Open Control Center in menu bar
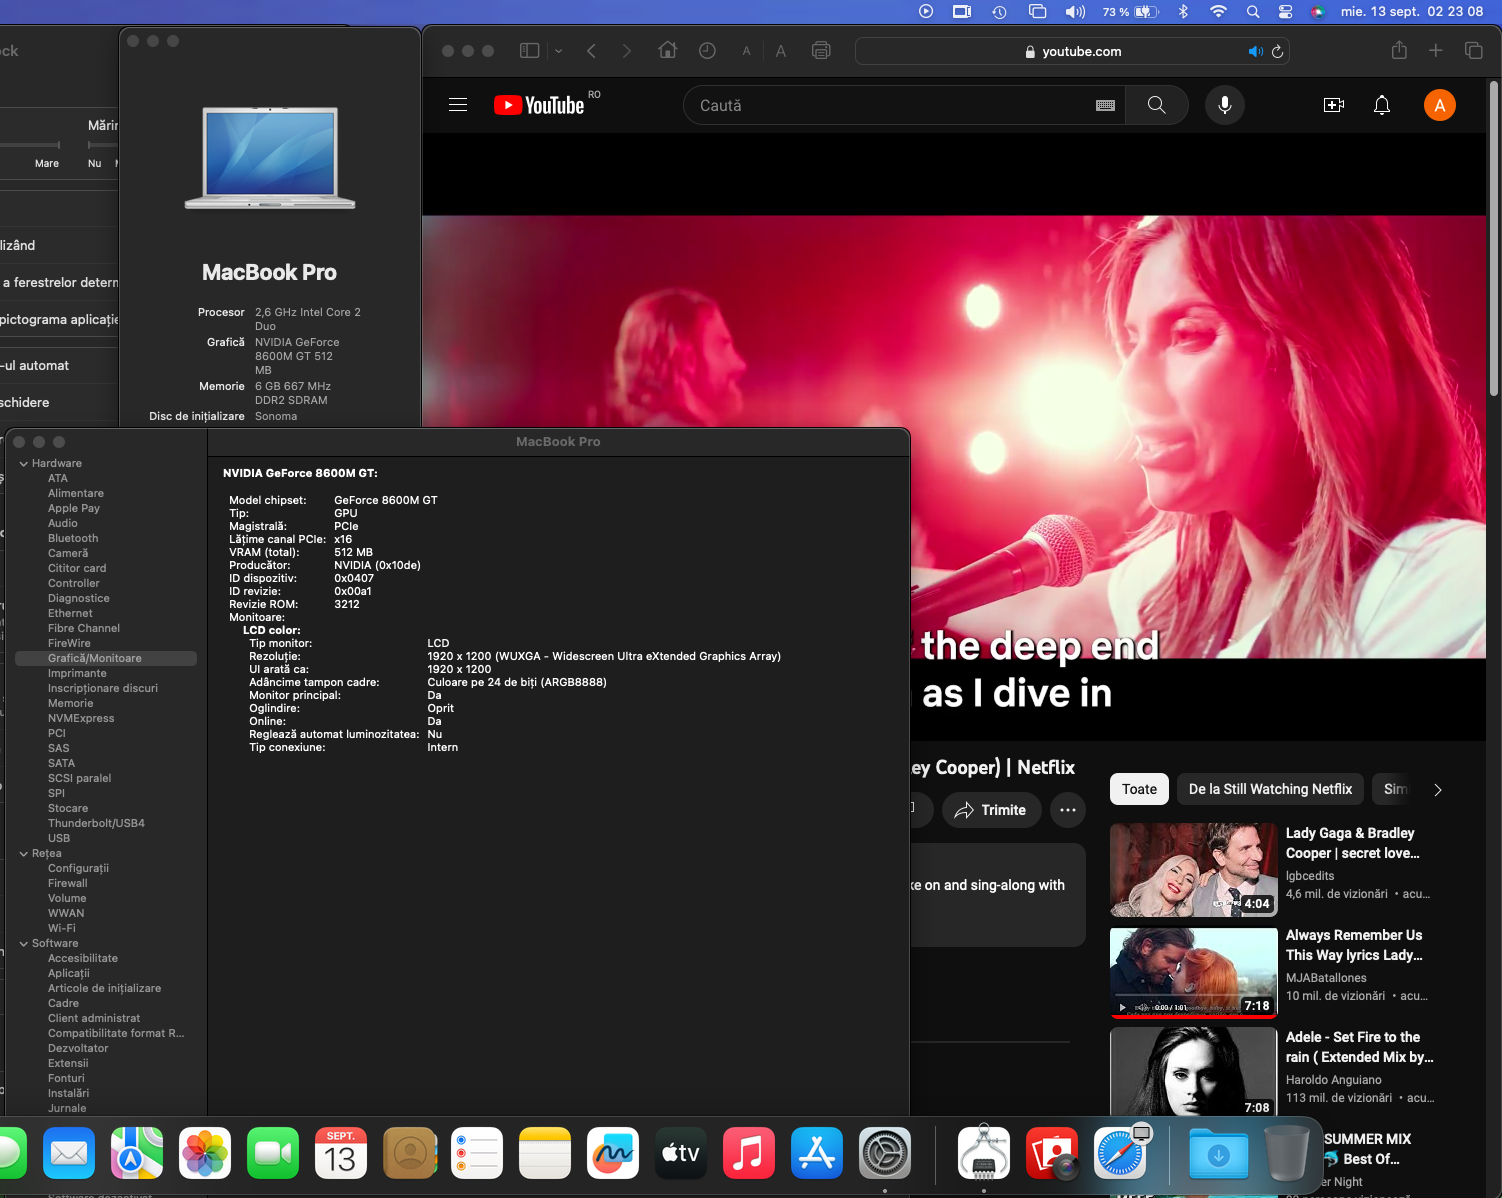The image size is (1502, 1198). (1285, 12)
